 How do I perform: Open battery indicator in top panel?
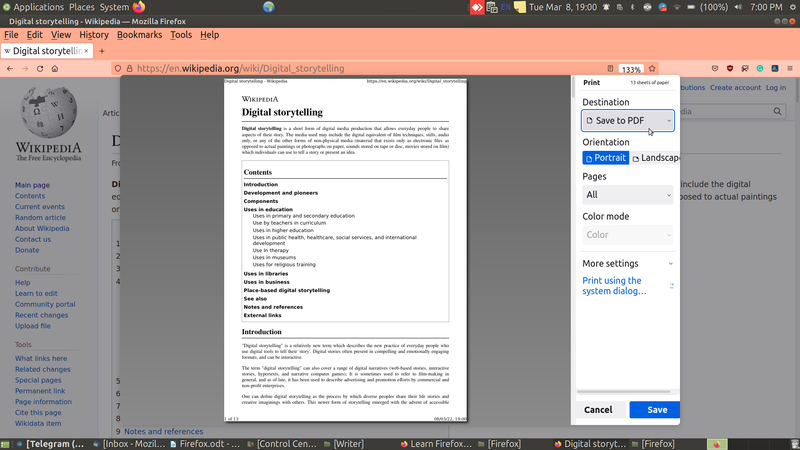point(691,7)
